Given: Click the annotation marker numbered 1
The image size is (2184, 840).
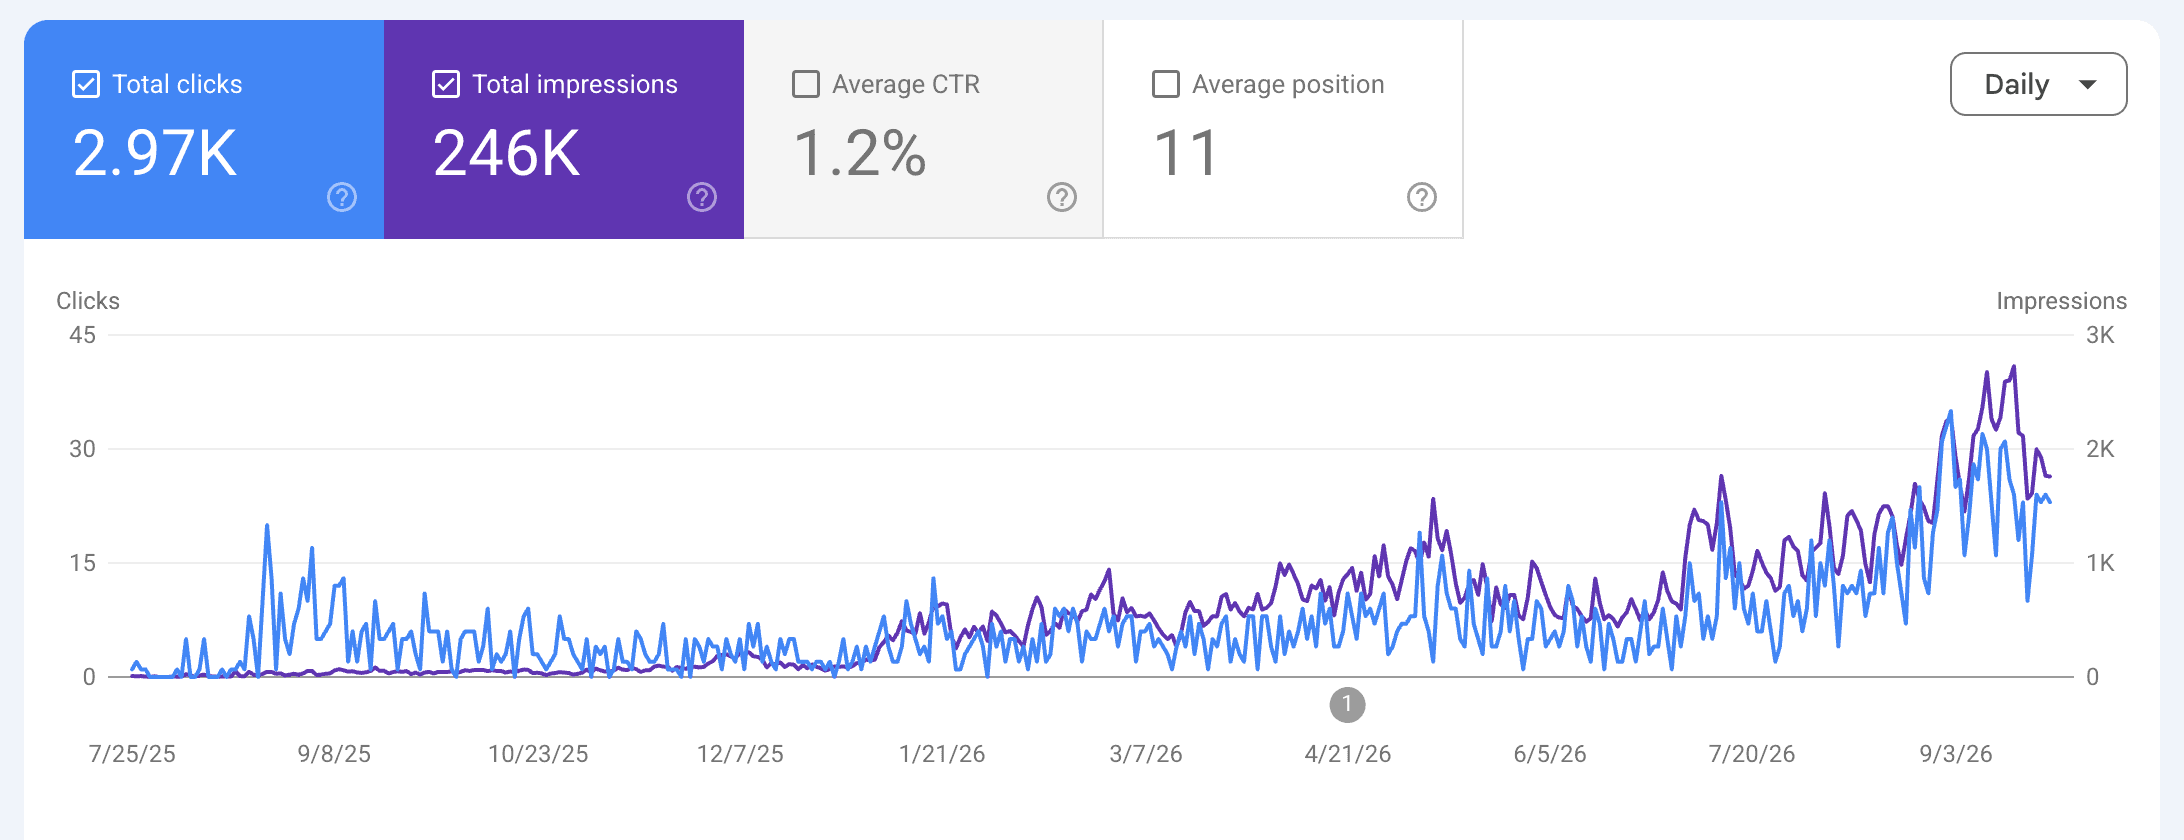Looking at the screenshot, I should (1347, 704).
